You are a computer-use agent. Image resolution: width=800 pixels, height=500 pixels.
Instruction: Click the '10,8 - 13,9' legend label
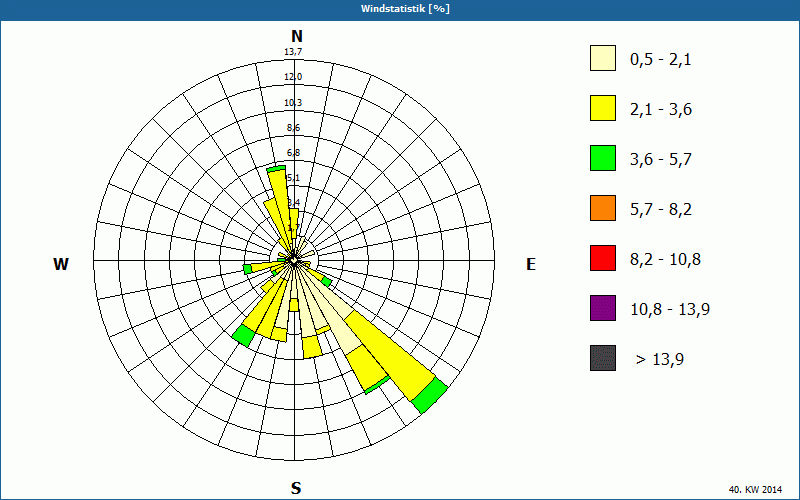click(x=670, y=310)
